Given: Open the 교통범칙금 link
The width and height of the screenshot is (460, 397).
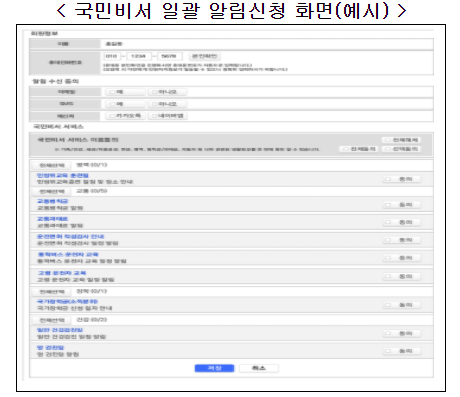Looking at the screenshot, I should (52, 201).
